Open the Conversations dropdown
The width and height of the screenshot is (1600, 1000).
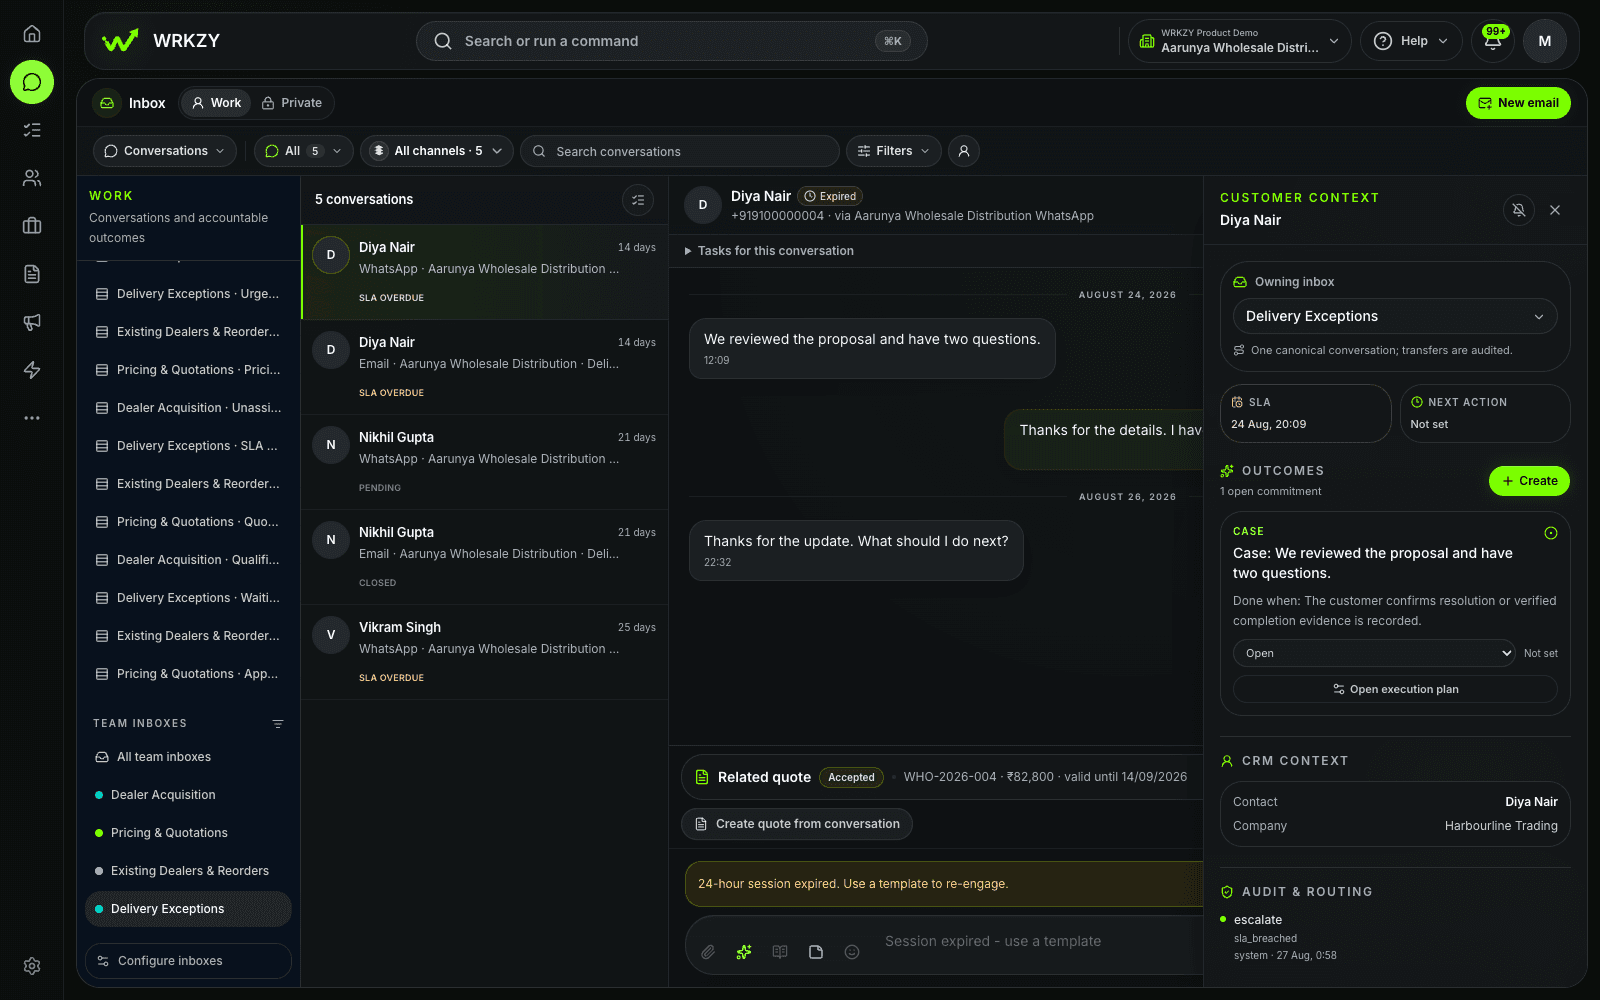165,151
